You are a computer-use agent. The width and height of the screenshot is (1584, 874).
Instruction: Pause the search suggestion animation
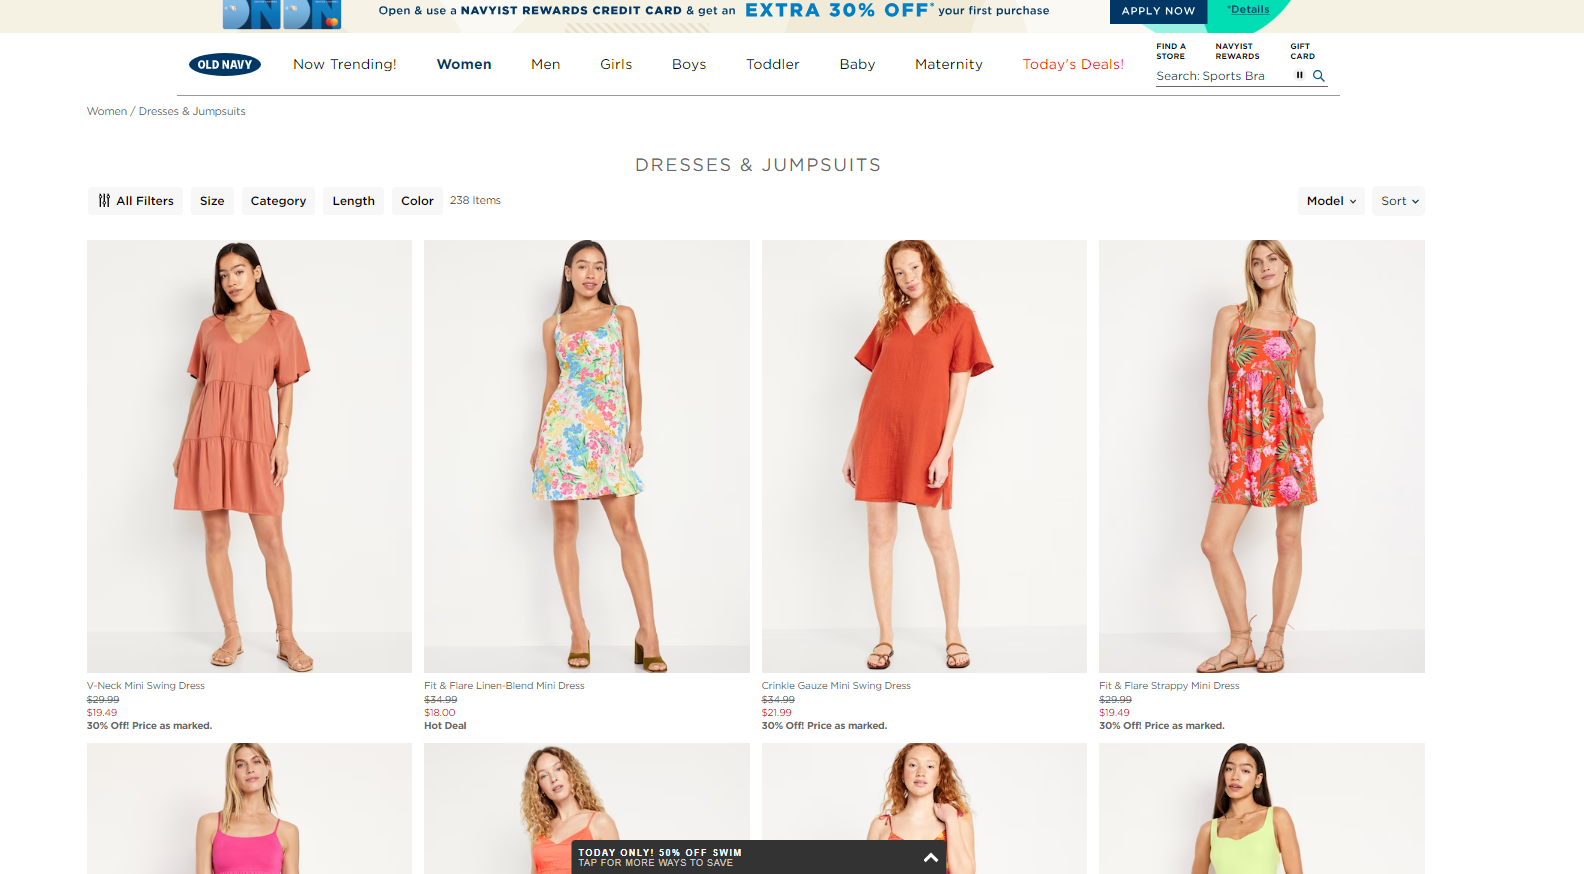point(1299,75)
